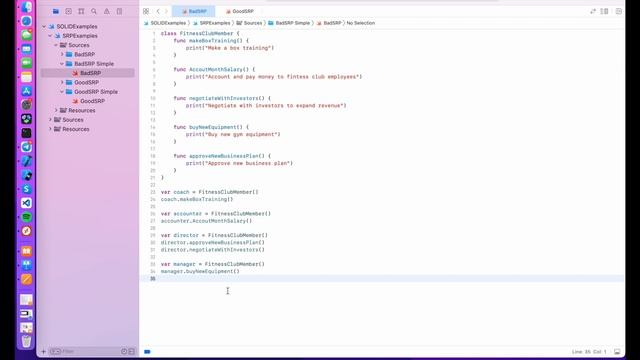
Task: Expand the GoodSRP folder
Action: (x=62, y=82)
